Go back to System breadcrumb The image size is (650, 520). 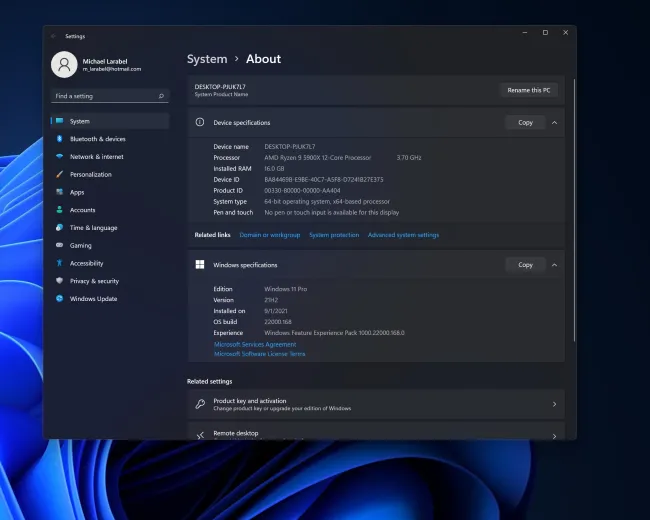tap(207, 59)
